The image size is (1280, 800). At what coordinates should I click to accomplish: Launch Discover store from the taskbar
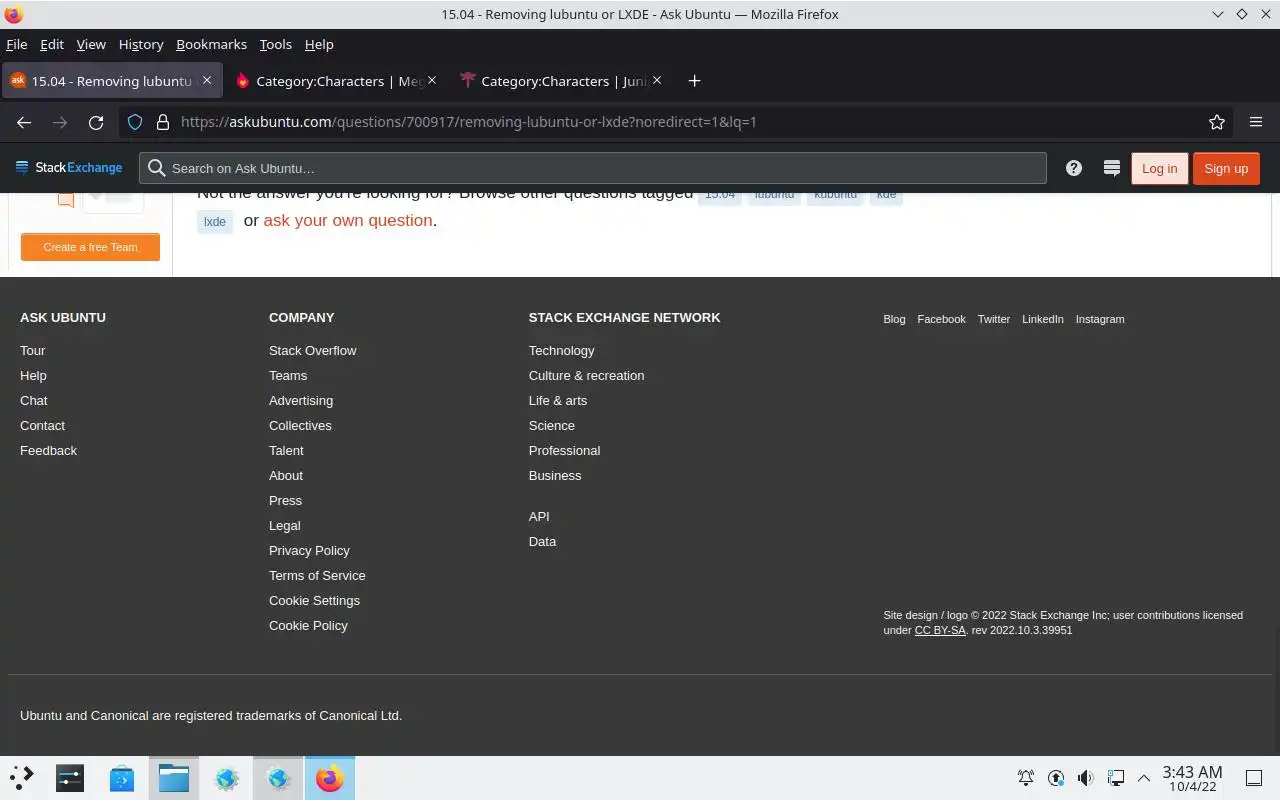click(x=122, y=778)
